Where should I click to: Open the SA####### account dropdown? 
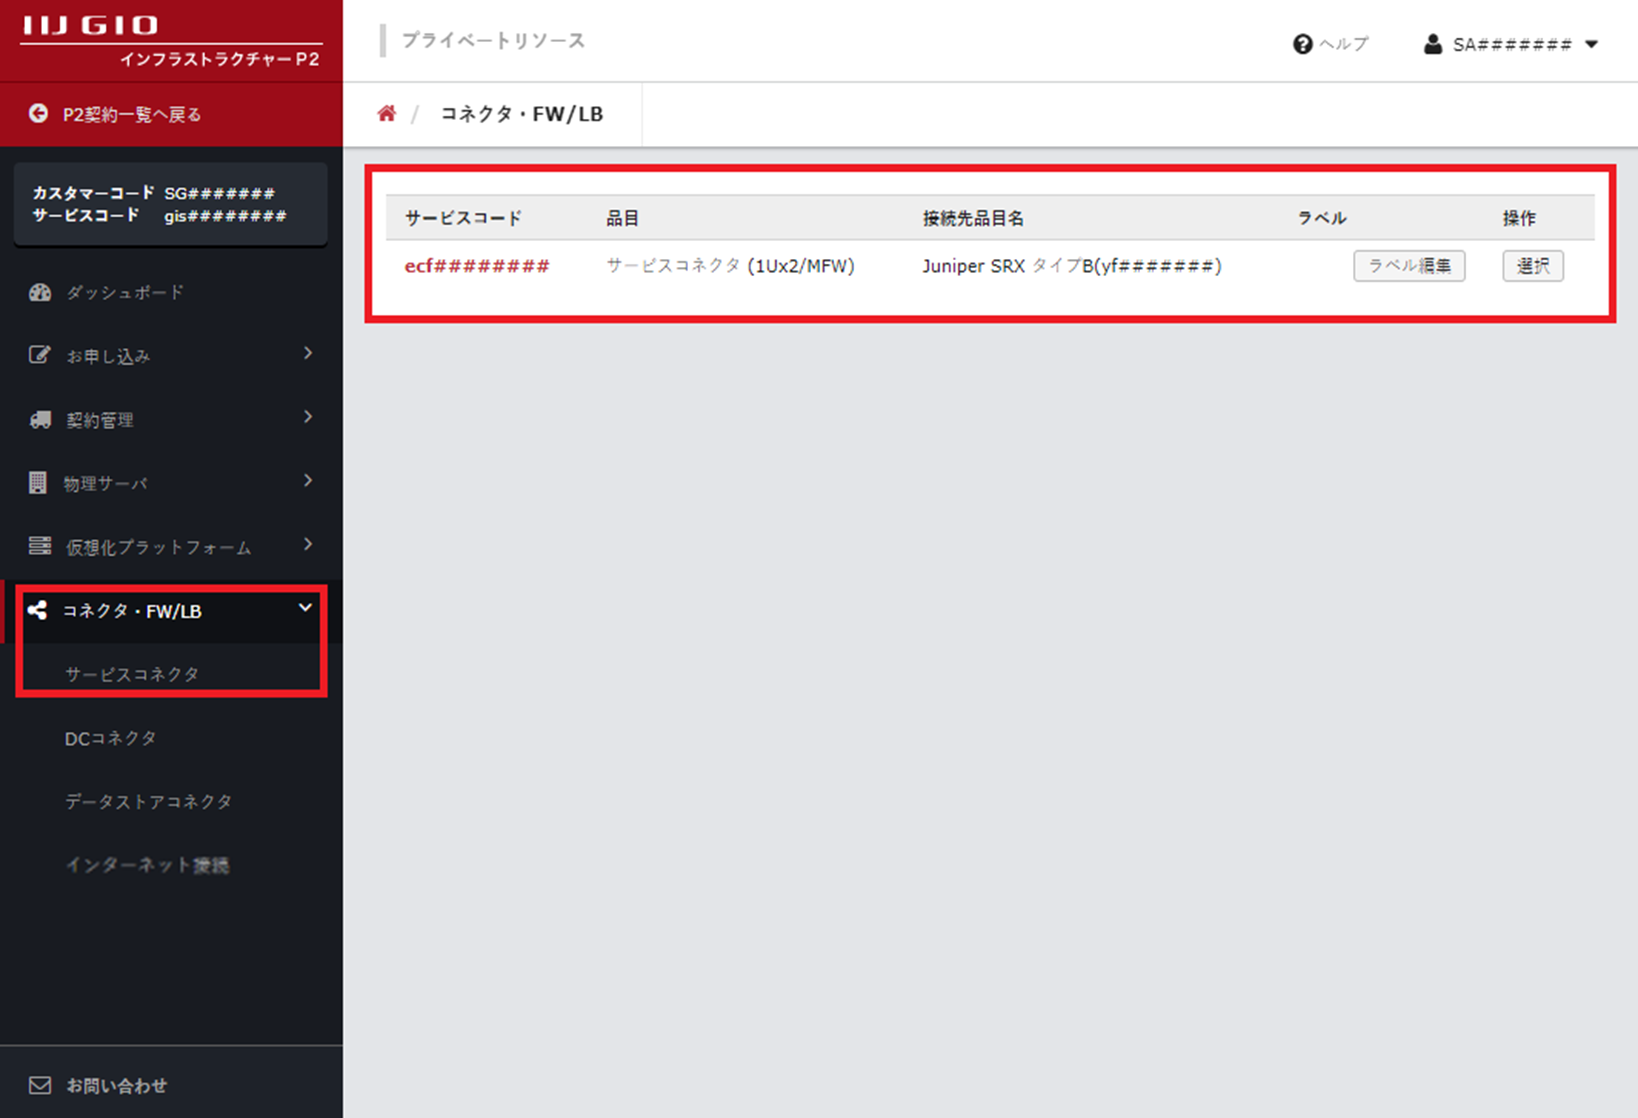[x=1511, y=44]
